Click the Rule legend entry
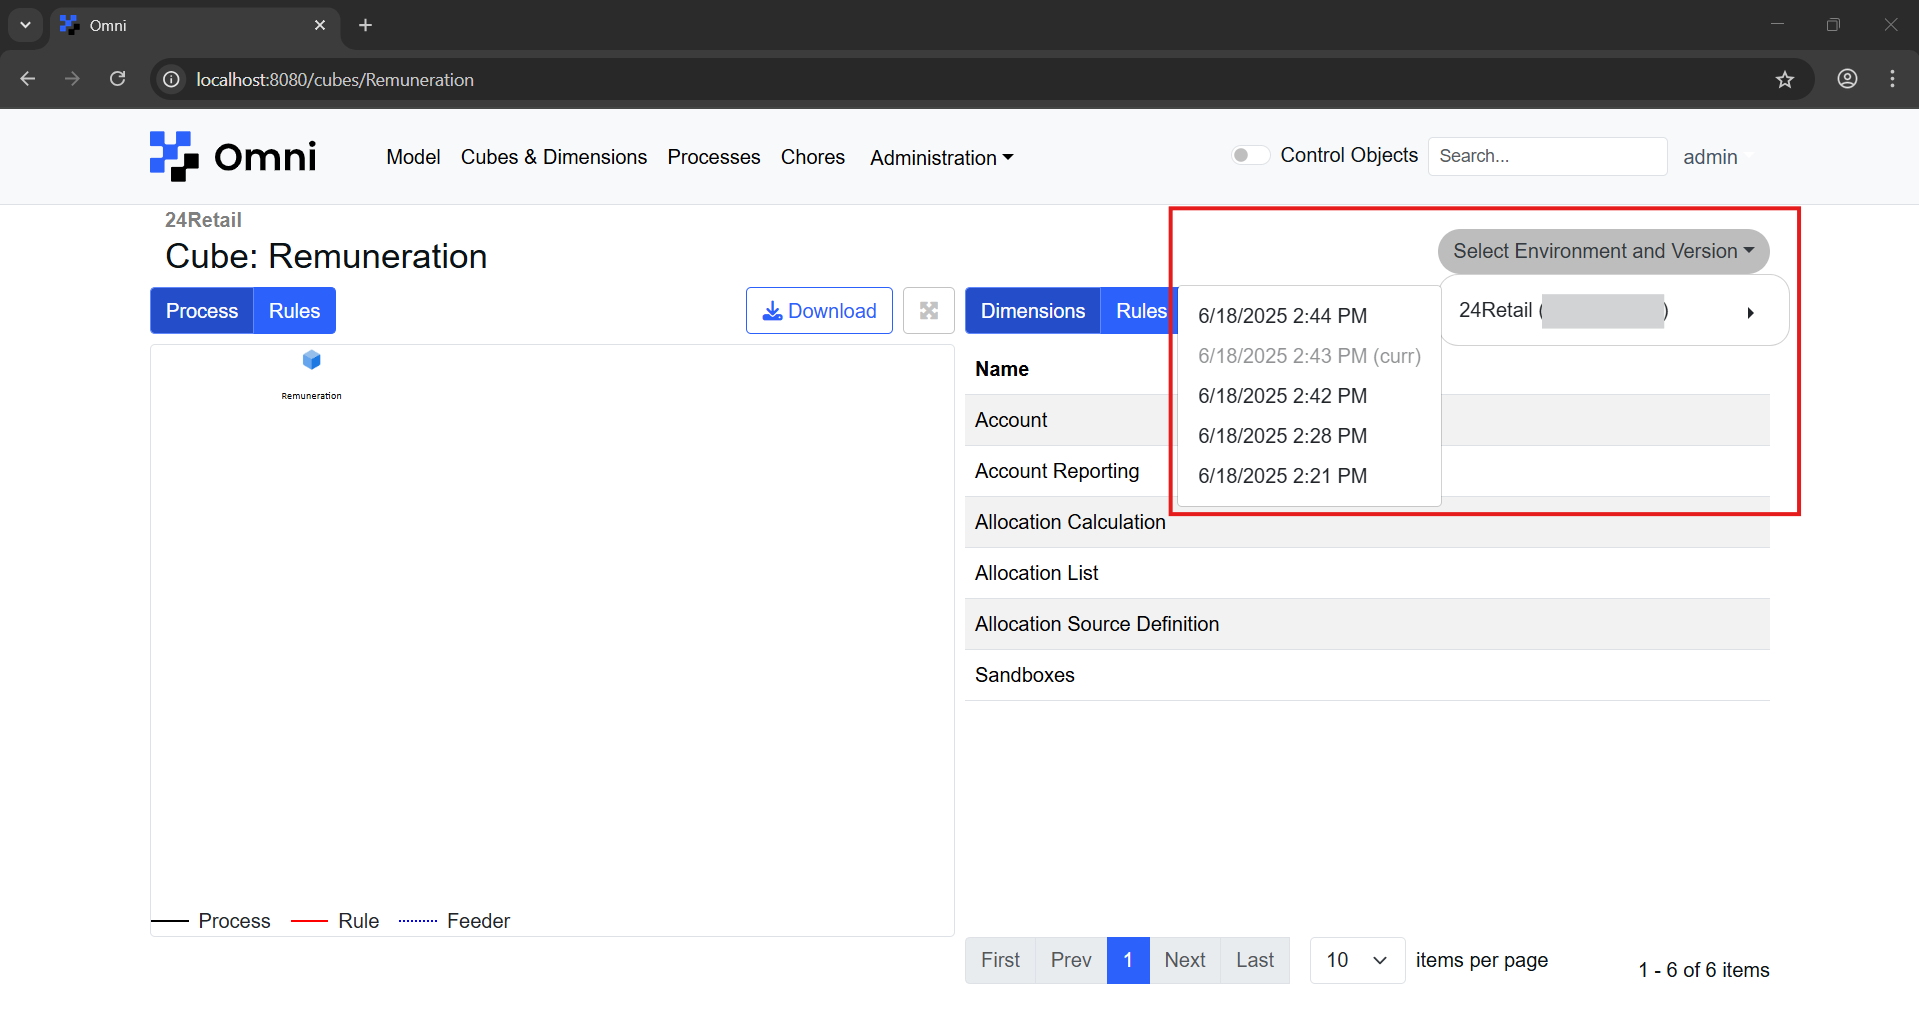 pos(335,921)
